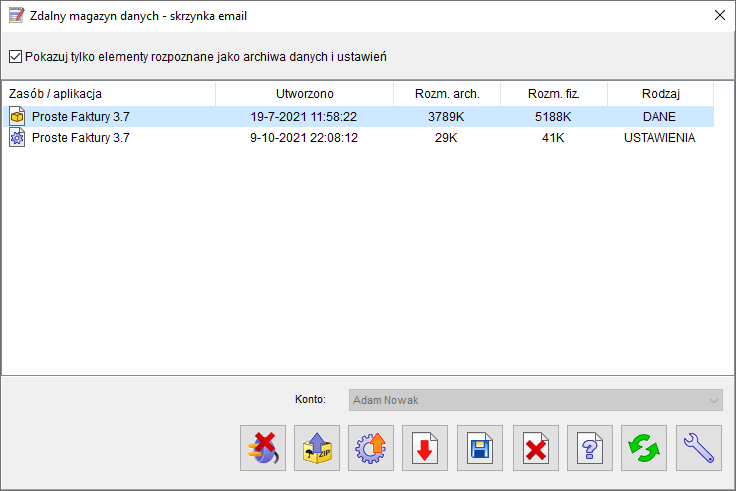
Task: Click the app notepad icon in title bar
Action: point(16,15)
